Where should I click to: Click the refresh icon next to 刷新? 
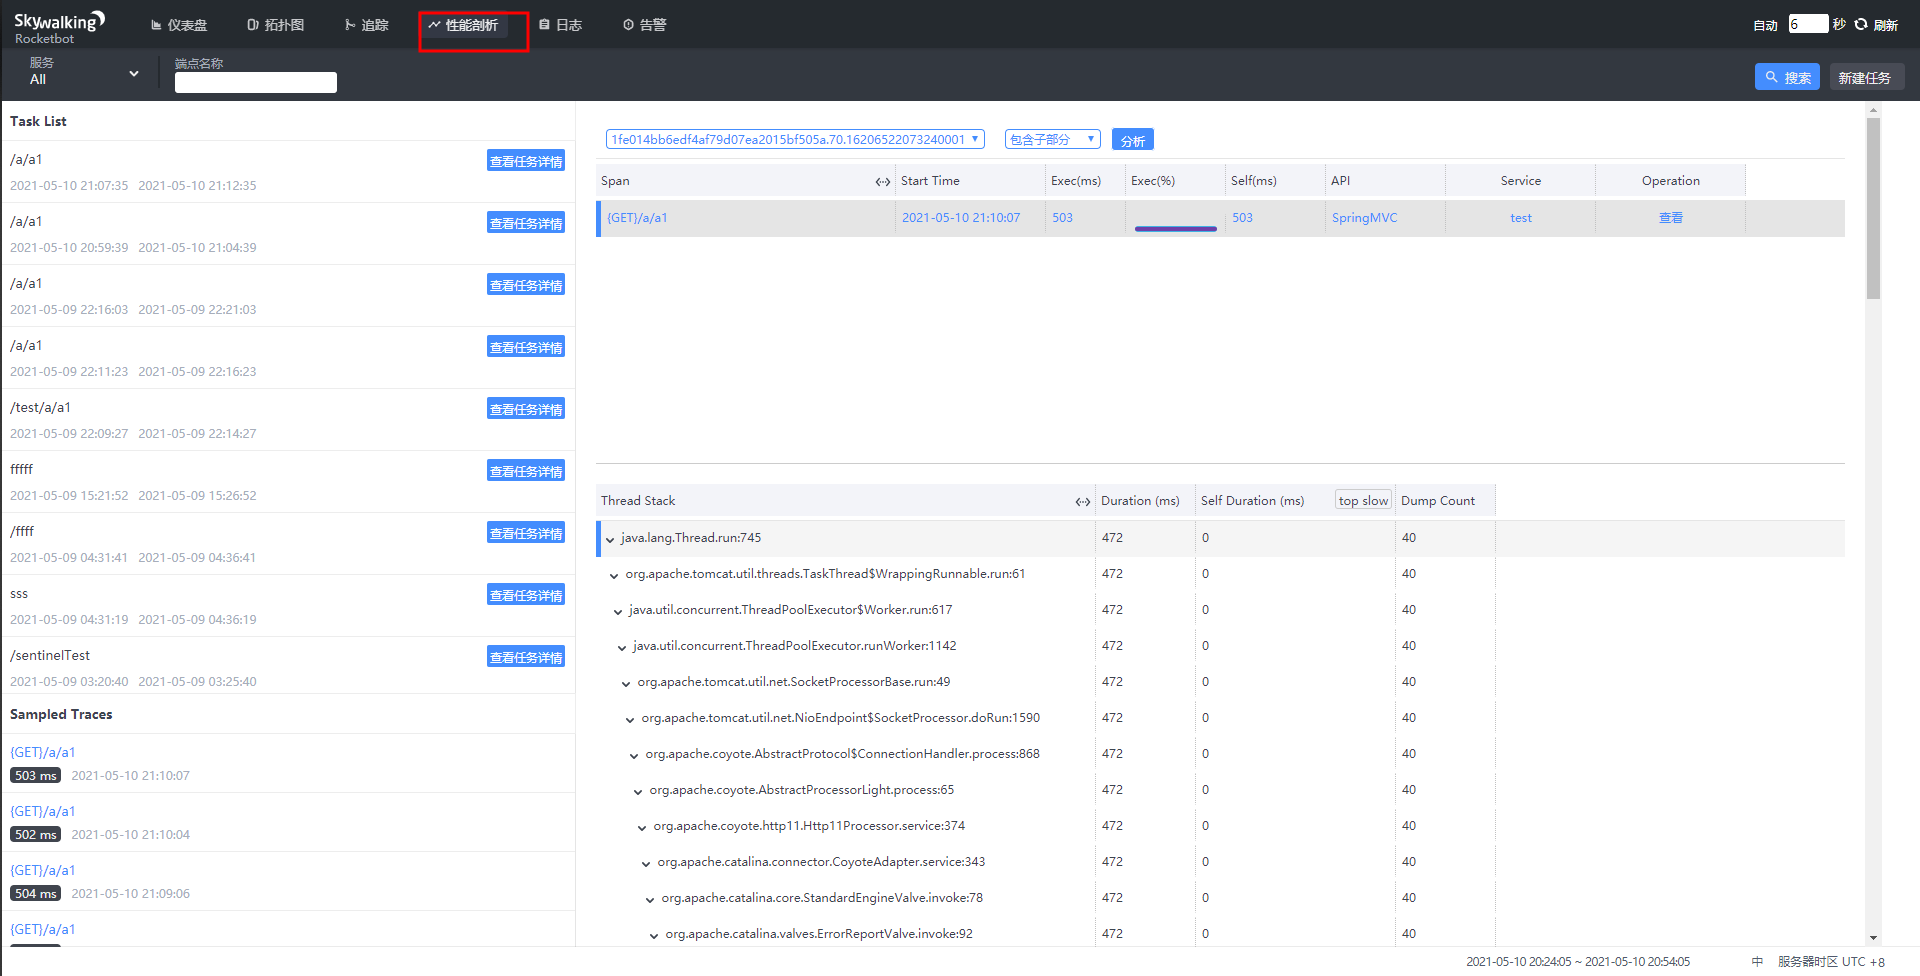click(x=1861, y=24)
